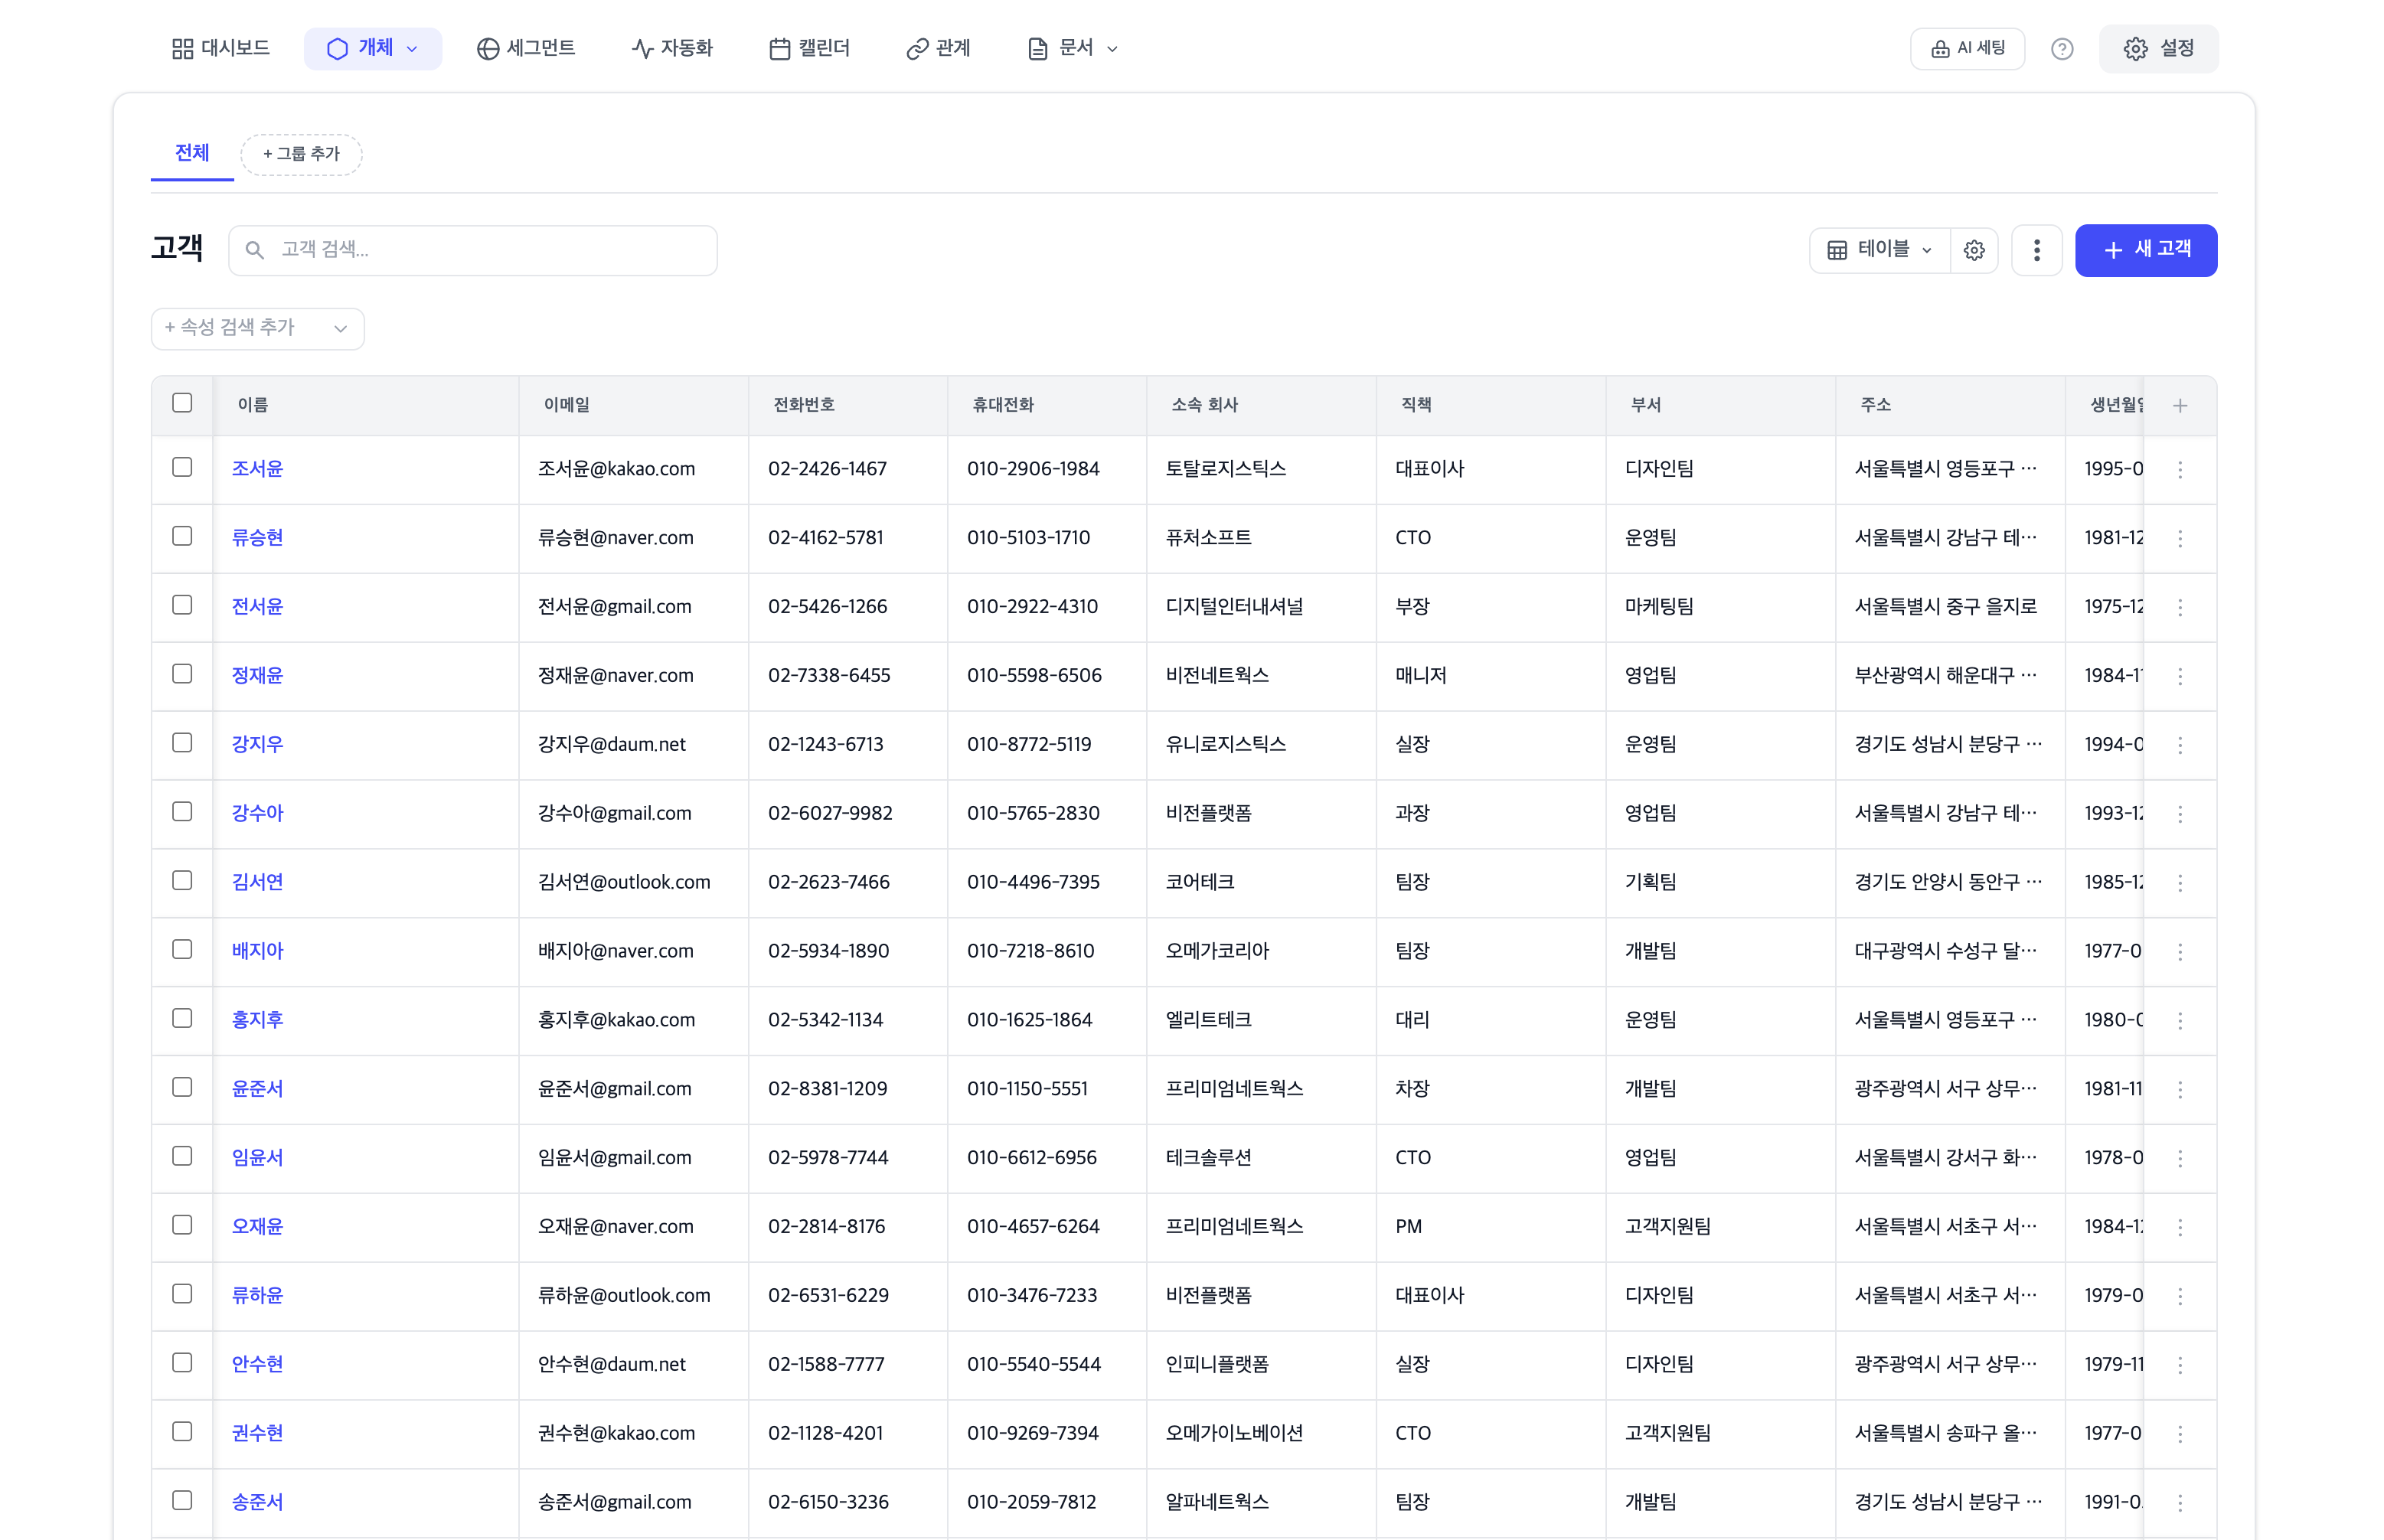
Task: Expand the 문서 dropdown chevron
Action: point(1112,48)
